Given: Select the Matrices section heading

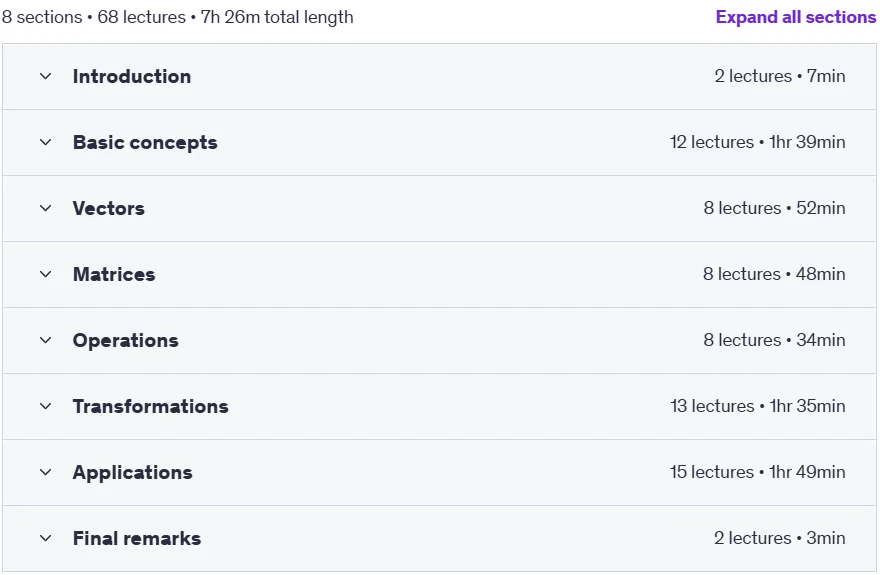Looking at the screenshot, I should [x=114, y=274].
